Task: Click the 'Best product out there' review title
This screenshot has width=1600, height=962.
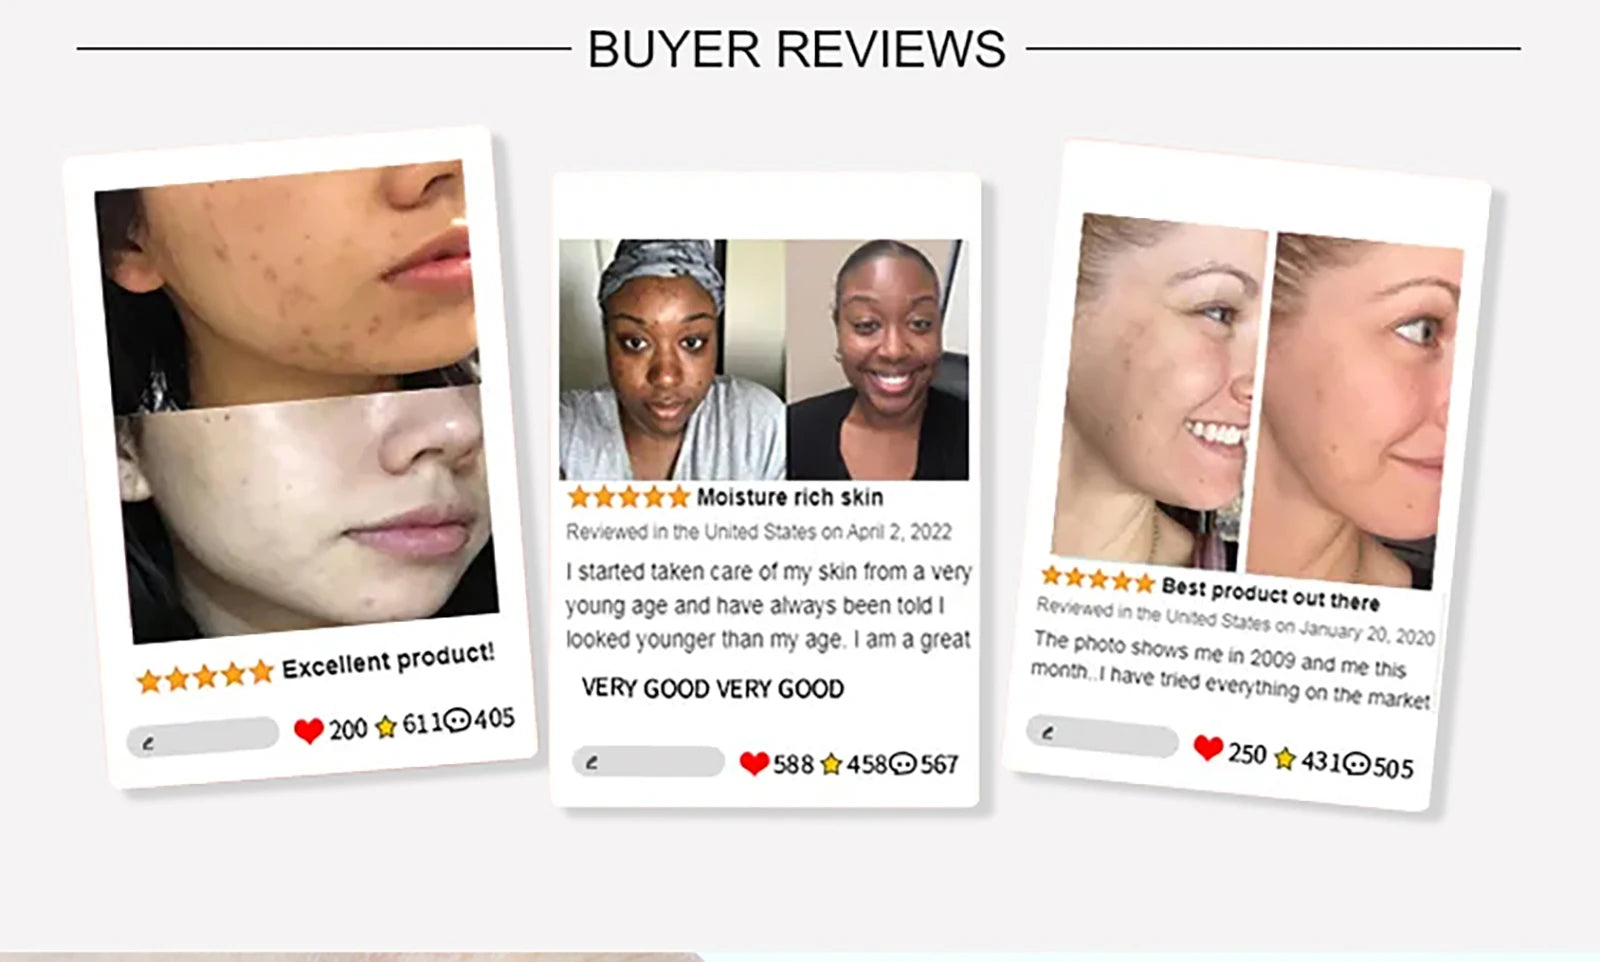Action: (1270, 593)
